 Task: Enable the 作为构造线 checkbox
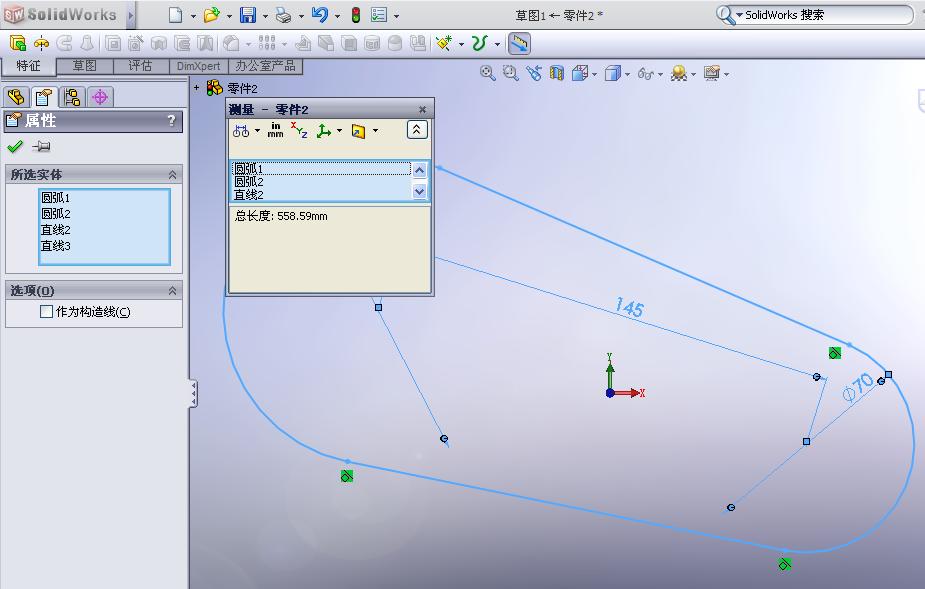coord(47,312)
